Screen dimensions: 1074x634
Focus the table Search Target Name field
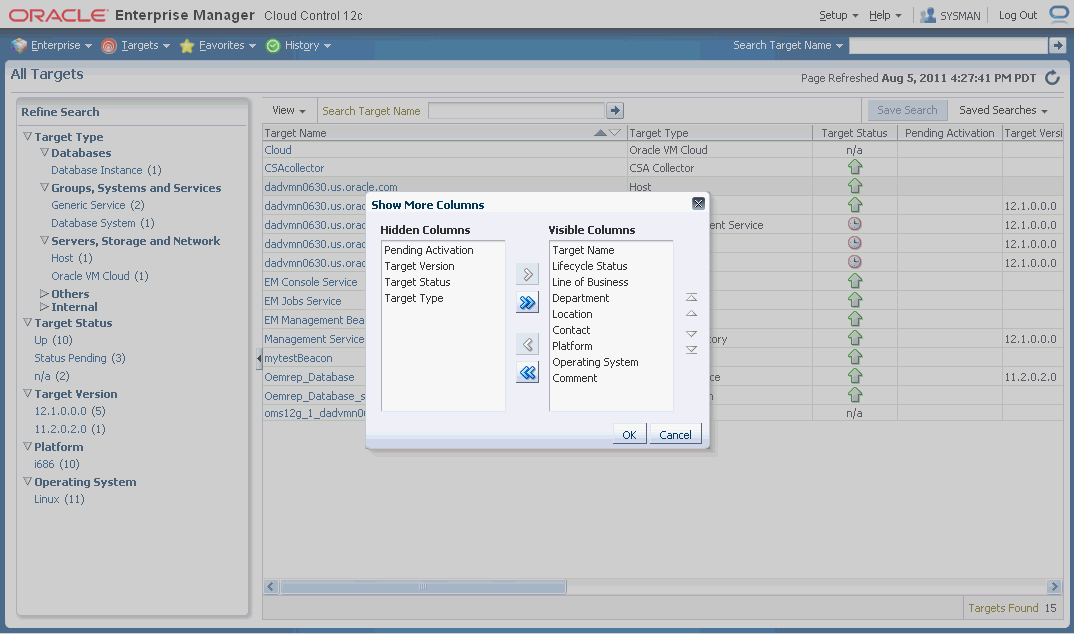click(x=516, y=110)
